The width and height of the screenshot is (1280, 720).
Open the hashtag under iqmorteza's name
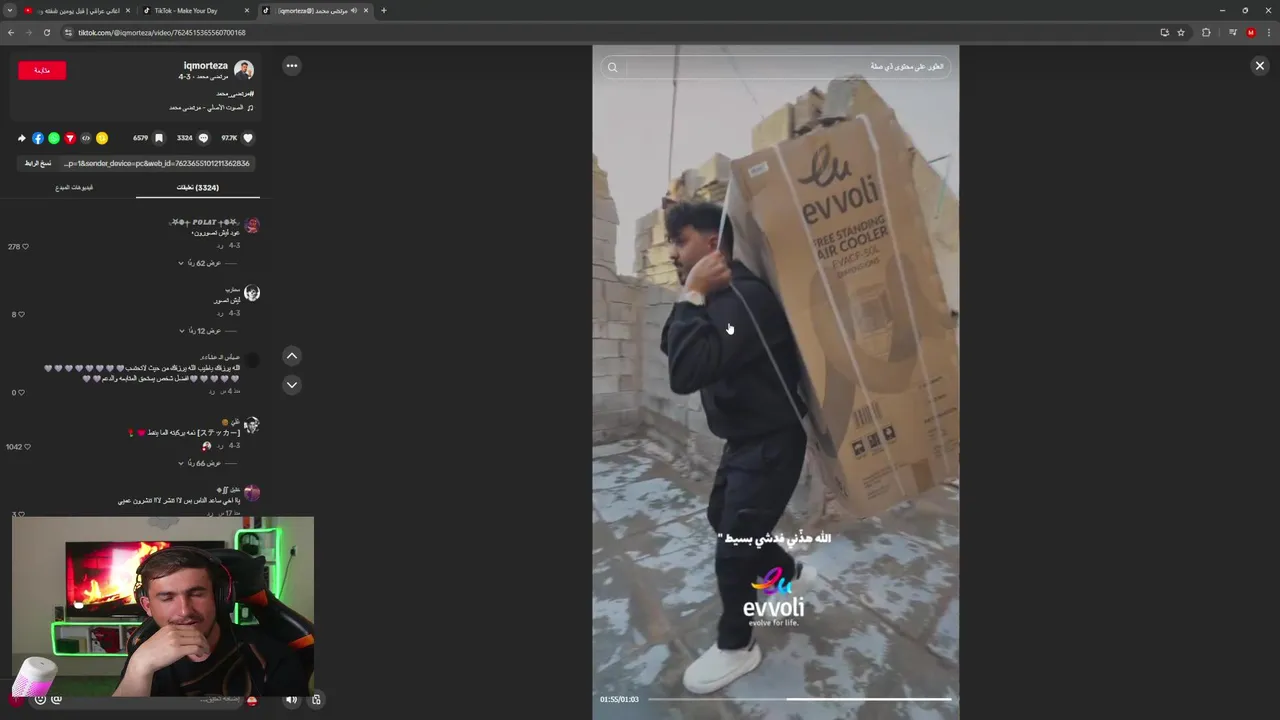pos(235,93)
